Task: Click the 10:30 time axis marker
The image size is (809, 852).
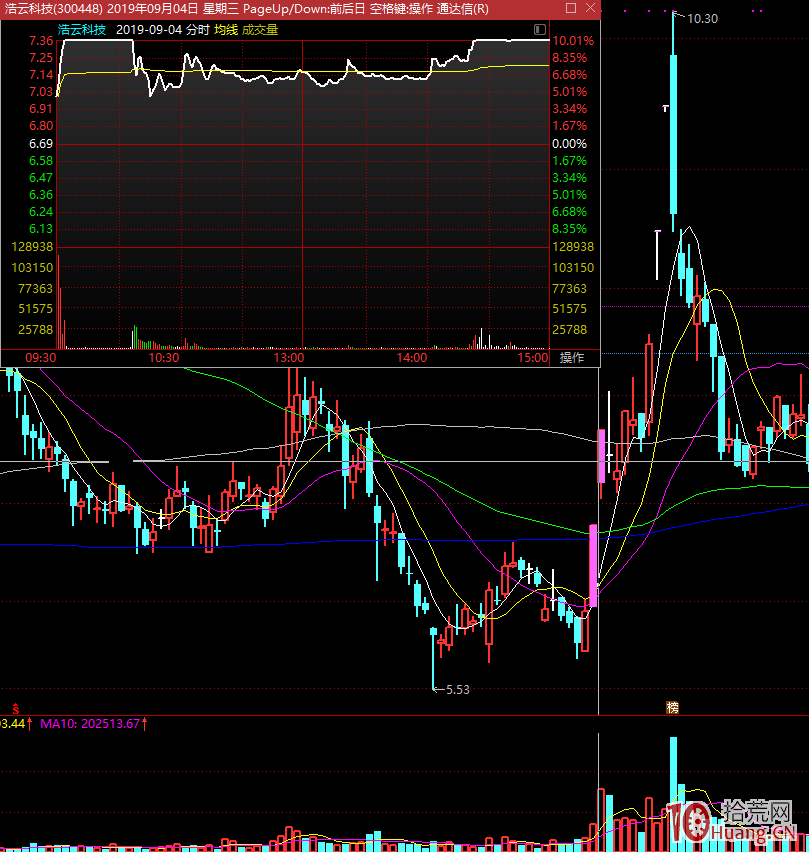Action: coord(164,357)
